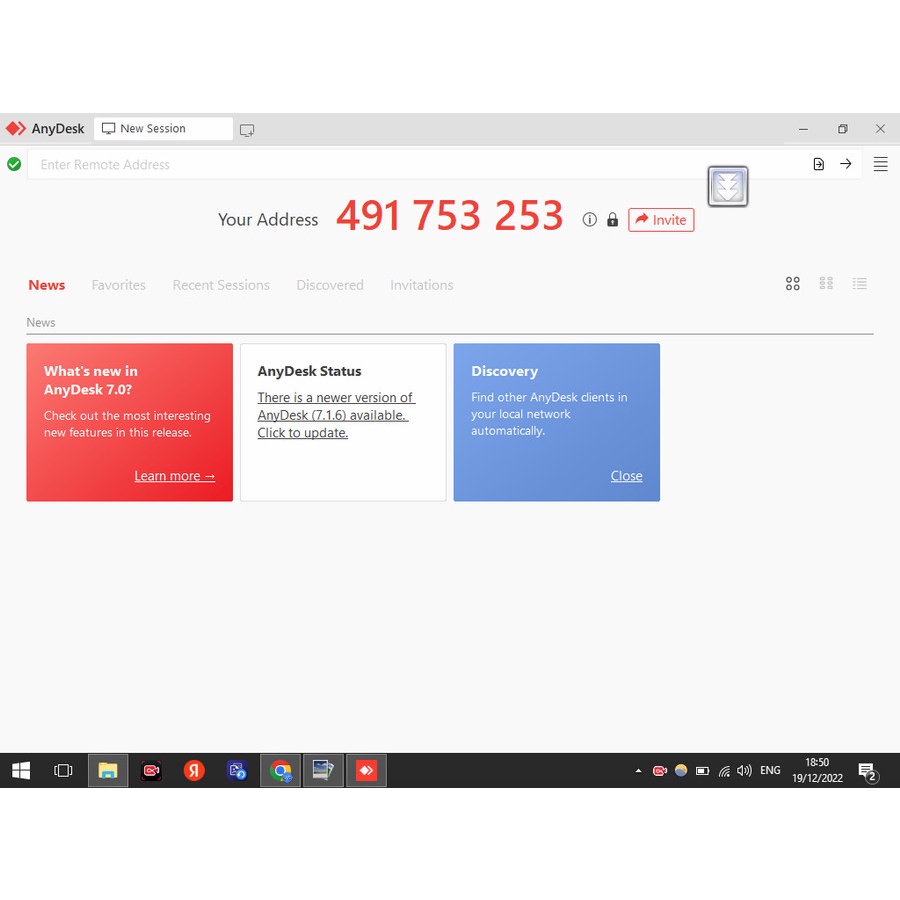
Task: Open the Recent Sessions tab
Action: (x=221, y=285)
